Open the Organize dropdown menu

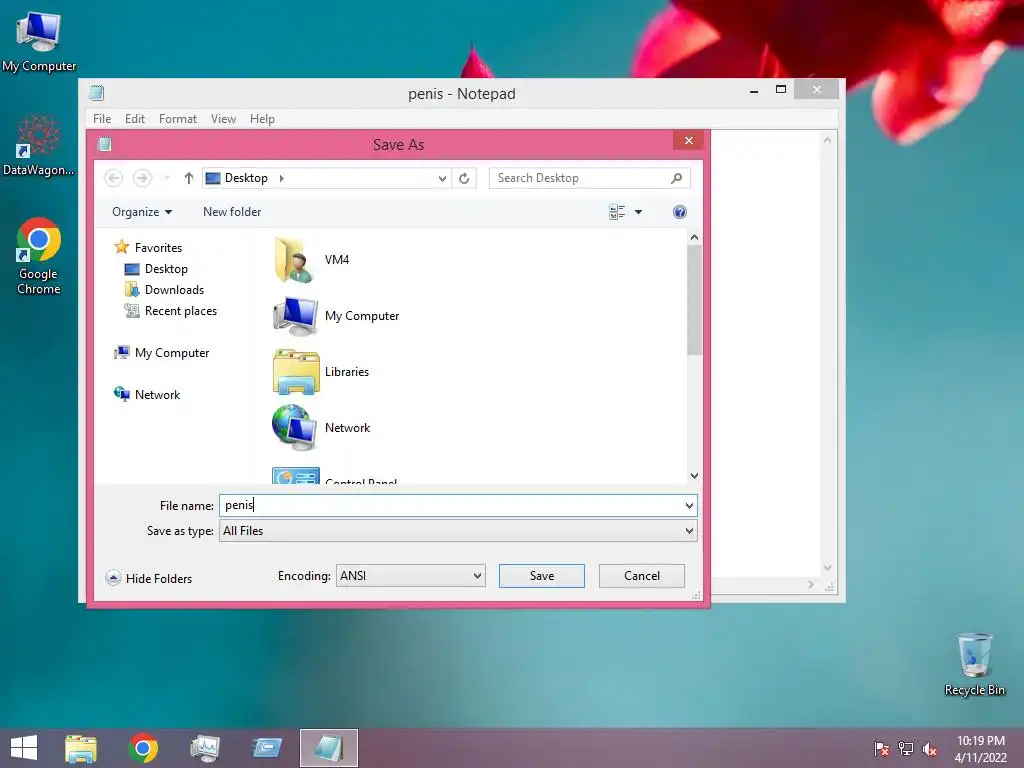click(x=142, y=212)
